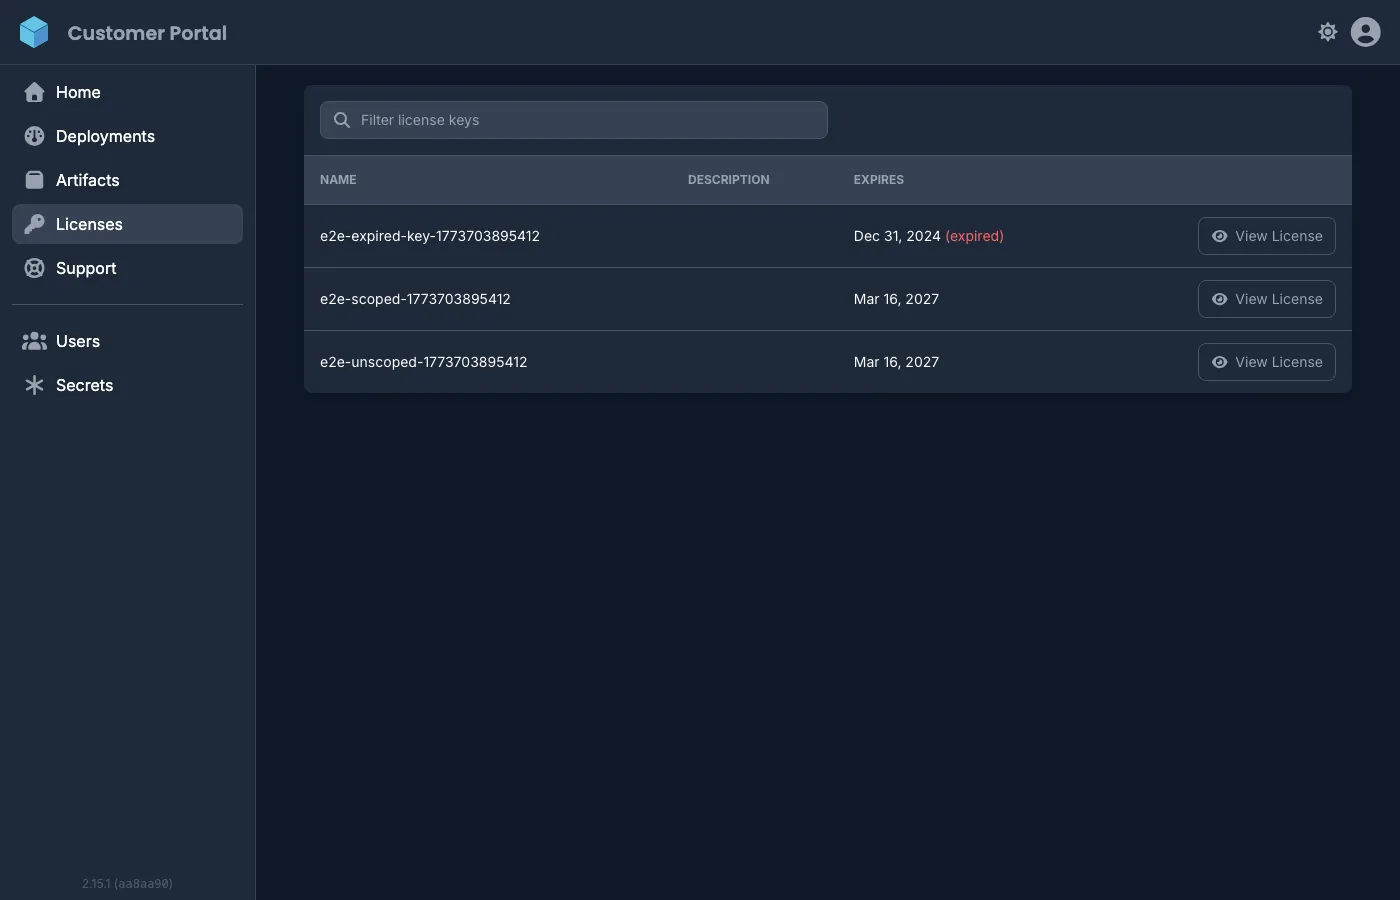Click the EXPIRES column header

[x=878, y=179]
